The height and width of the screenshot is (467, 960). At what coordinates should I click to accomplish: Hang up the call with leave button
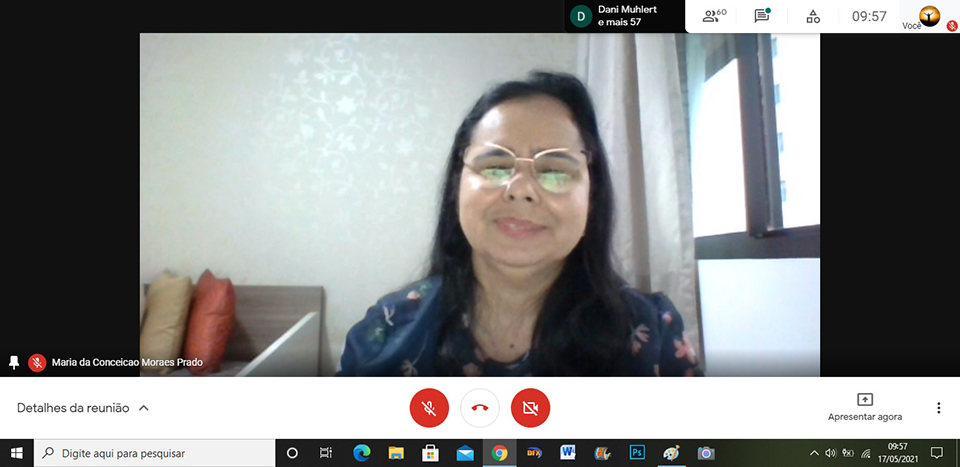coord(480,408)
